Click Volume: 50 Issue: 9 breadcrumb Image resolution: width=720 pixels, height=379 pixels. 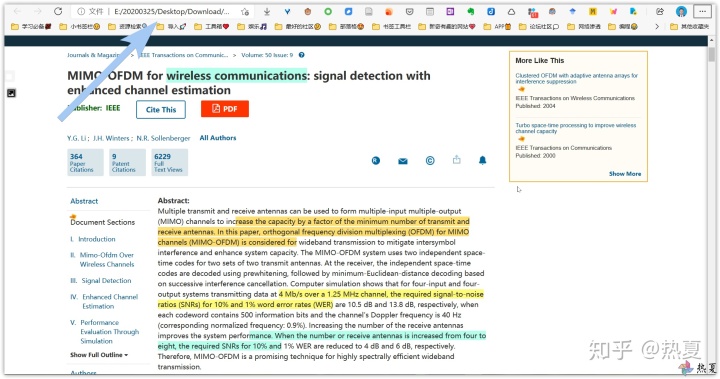[267, 55]
